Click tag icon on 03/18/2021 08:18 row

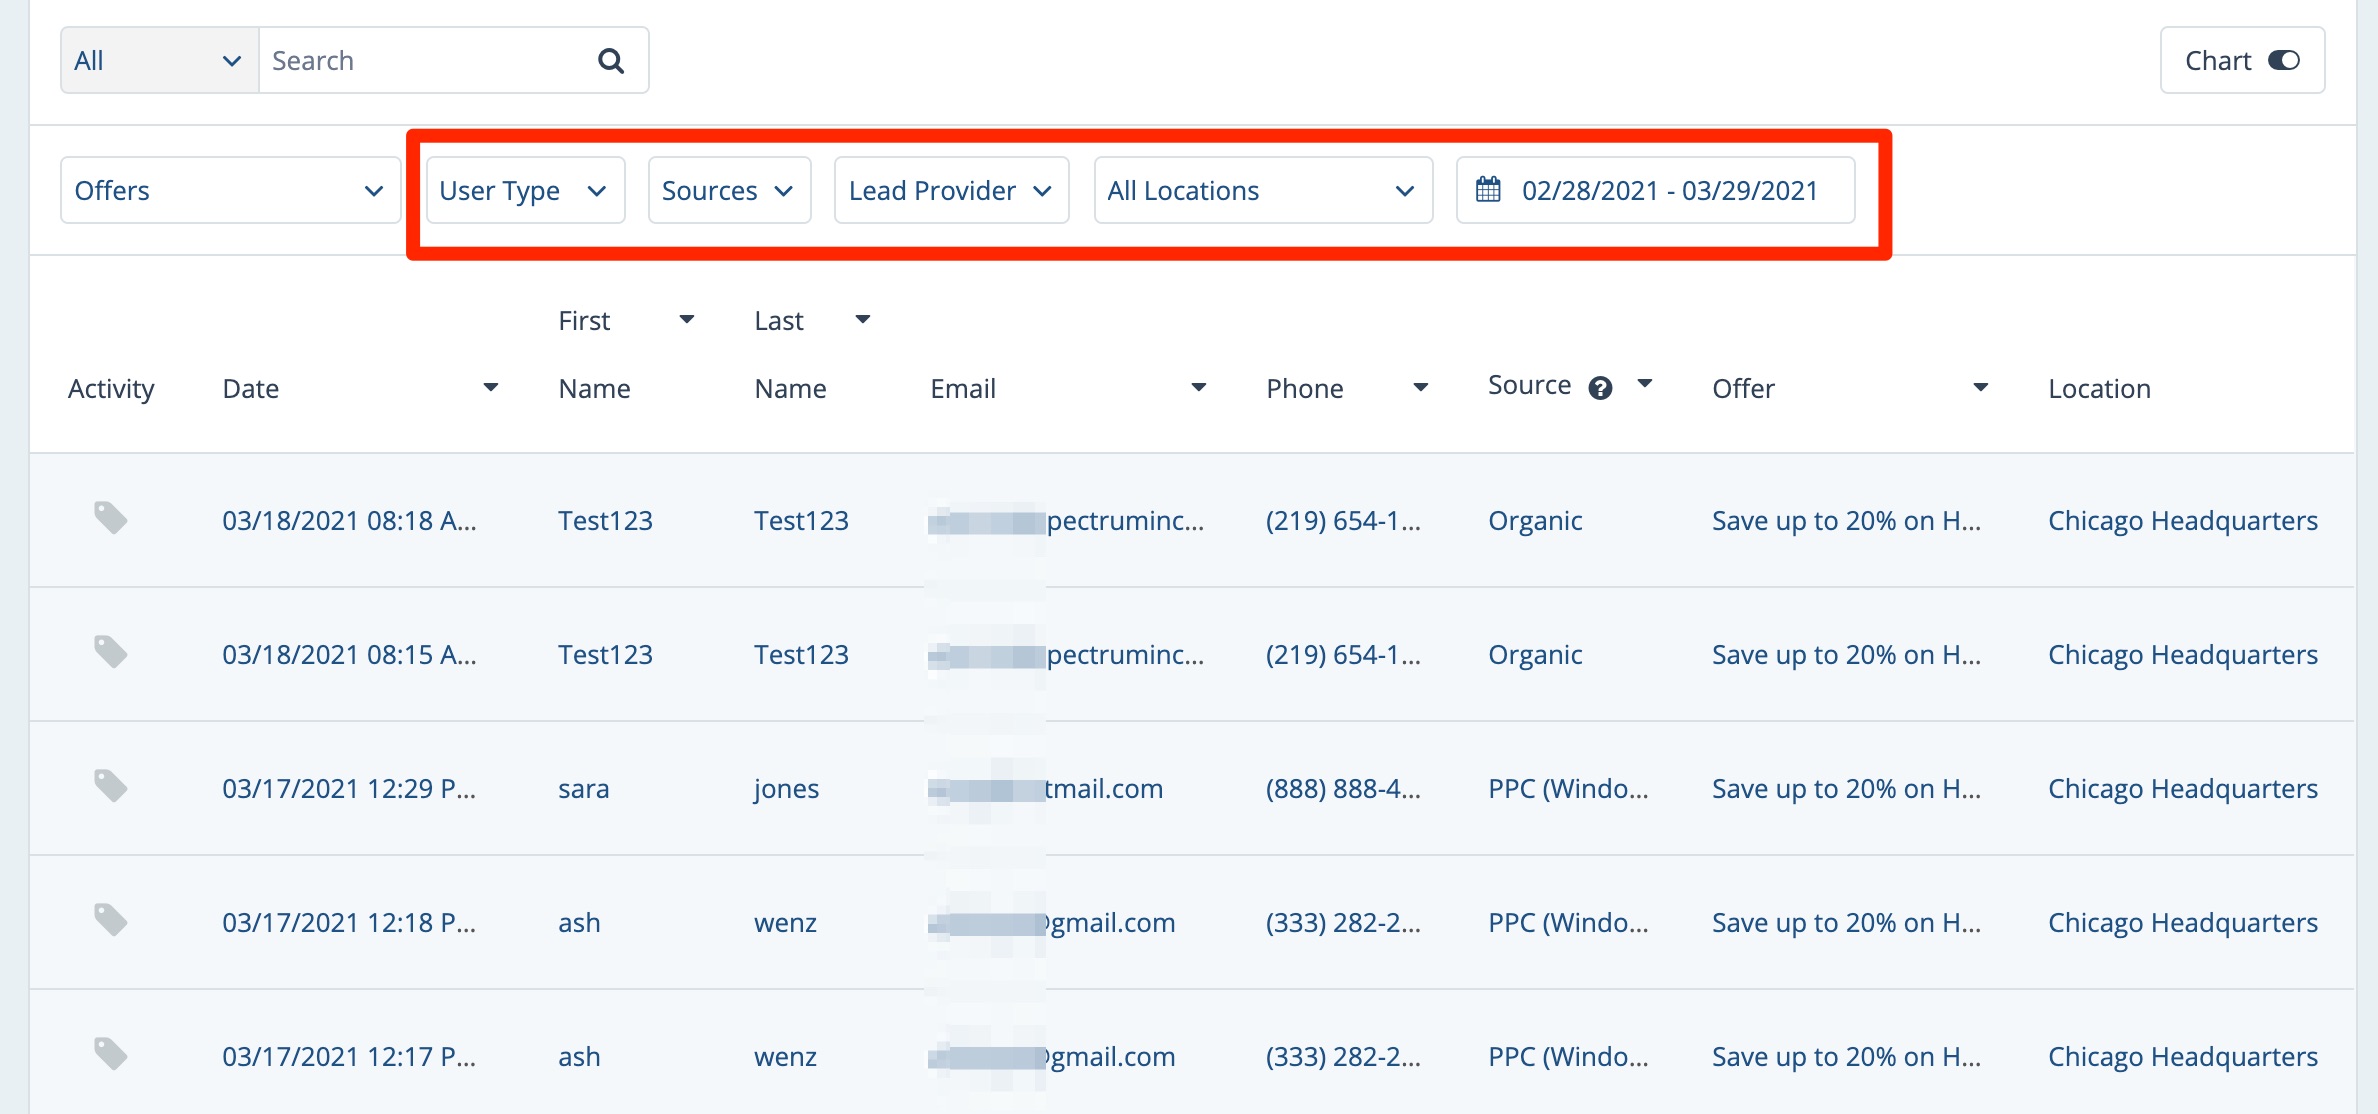coord(110,518)
